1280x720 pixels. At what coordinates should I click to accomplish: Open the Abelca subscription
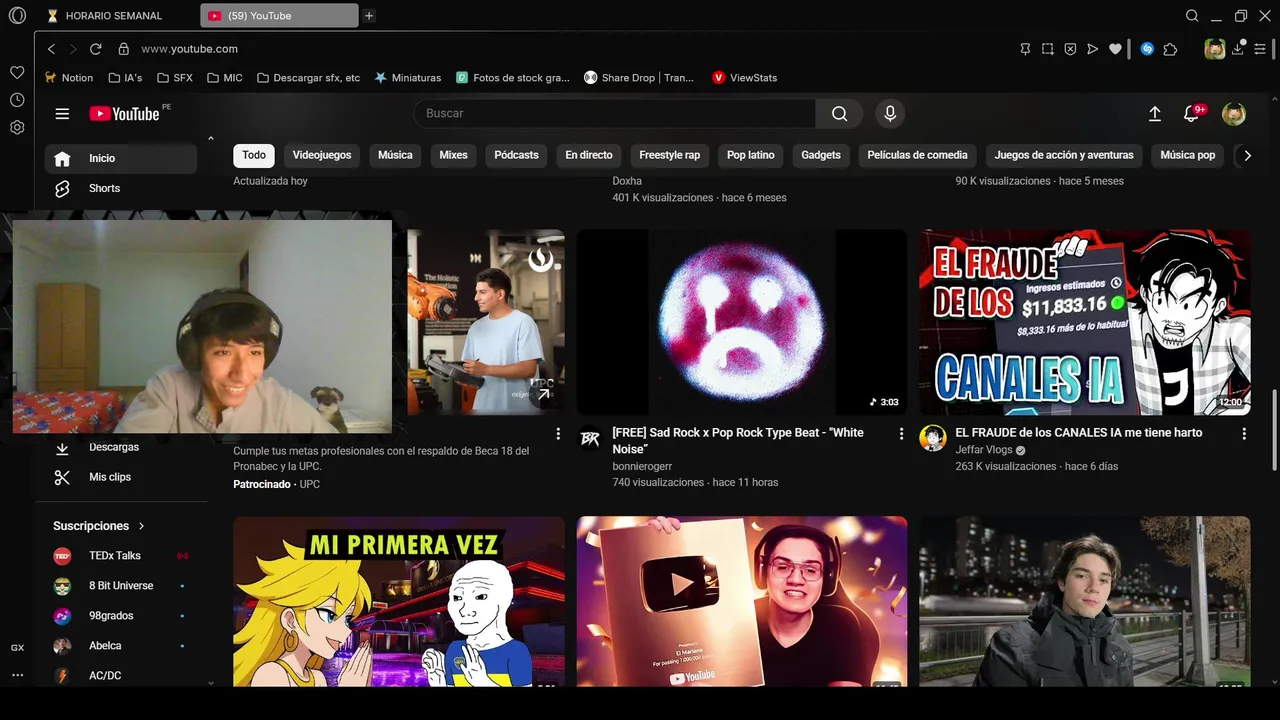click(x=121, y=646)
